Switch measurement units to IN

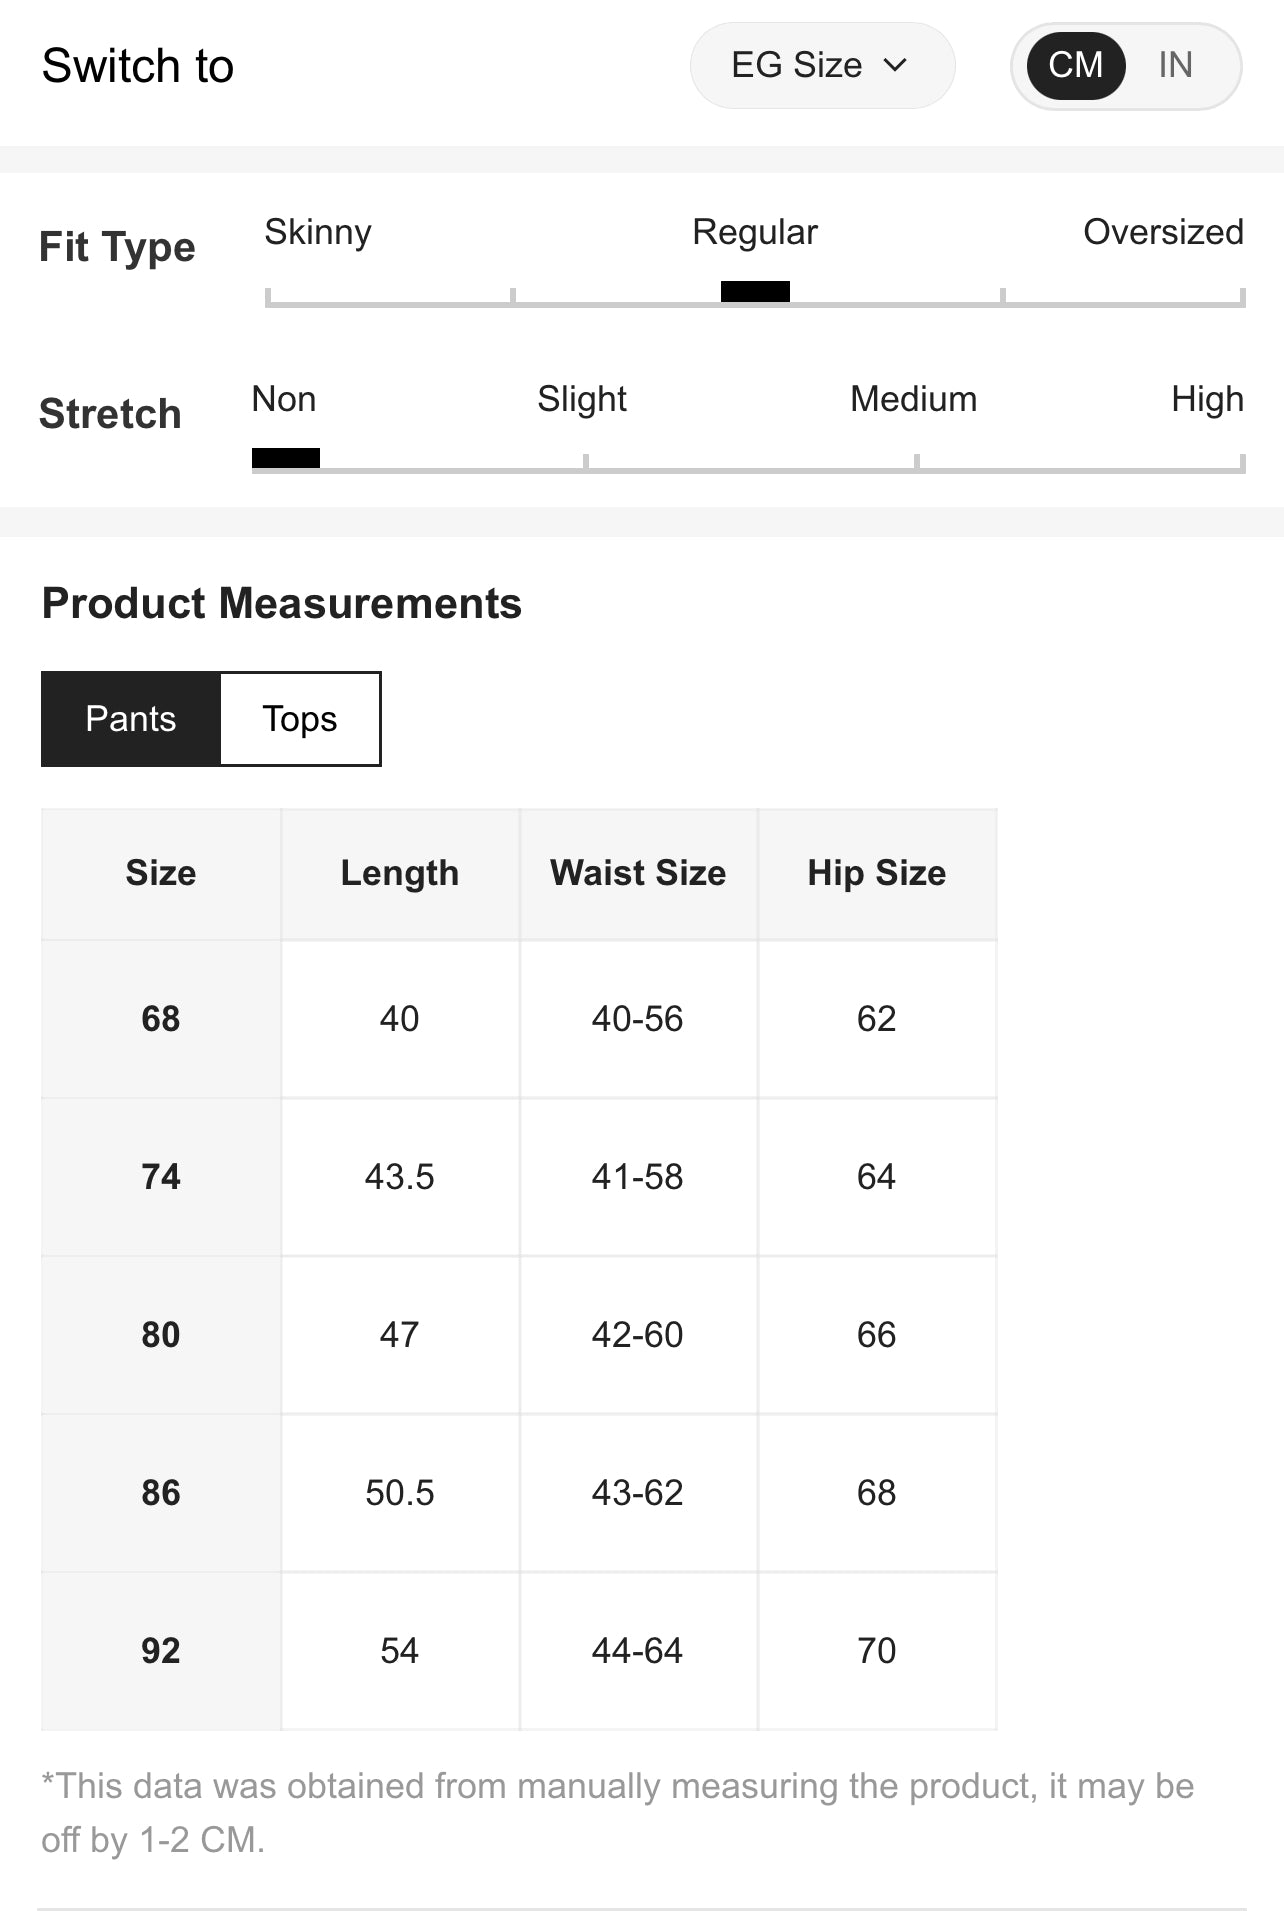[x=1175, y=66]
